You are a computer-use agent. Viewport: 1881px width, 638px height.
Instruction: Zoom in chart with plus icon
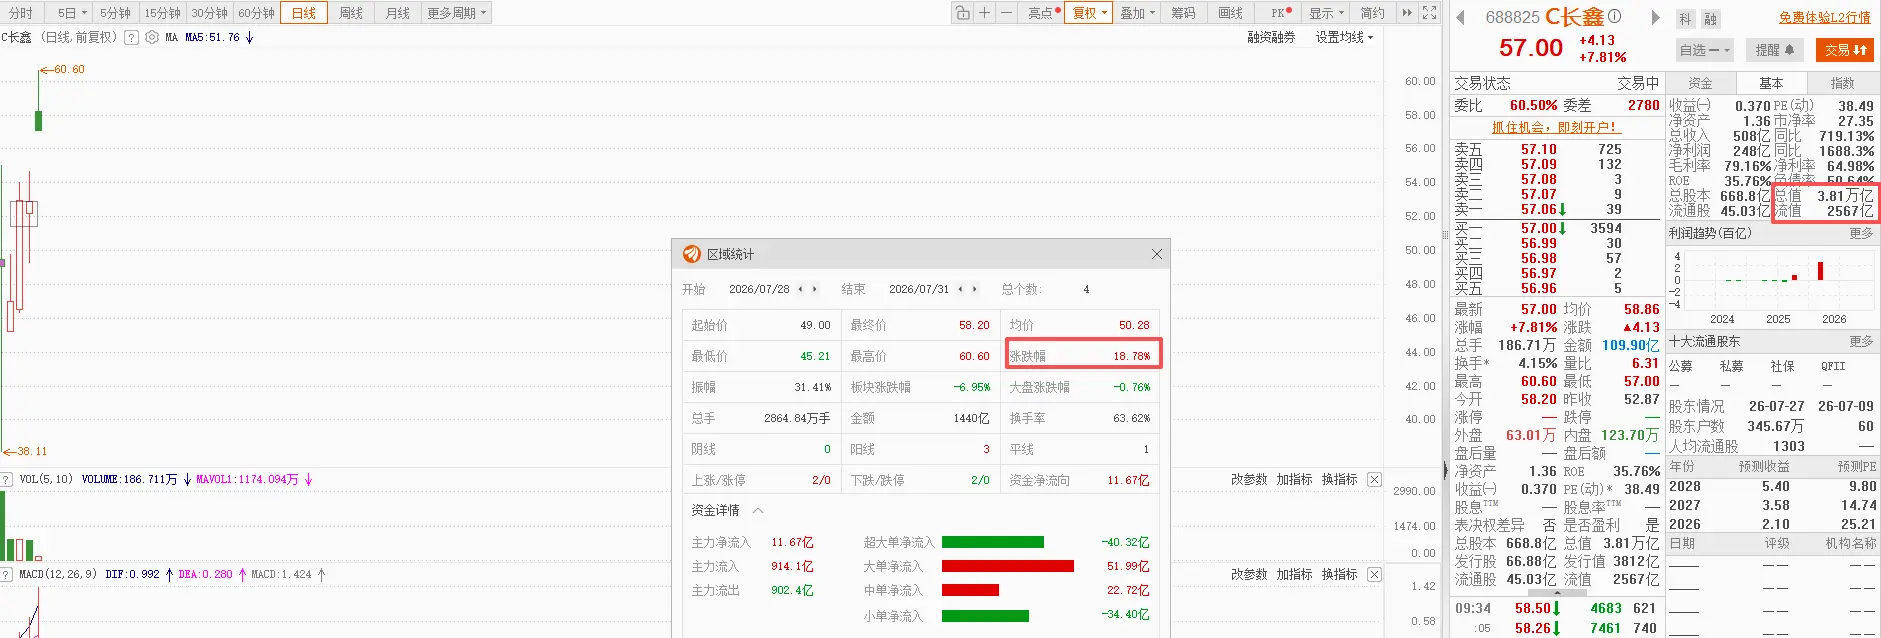tap(984, 13)
